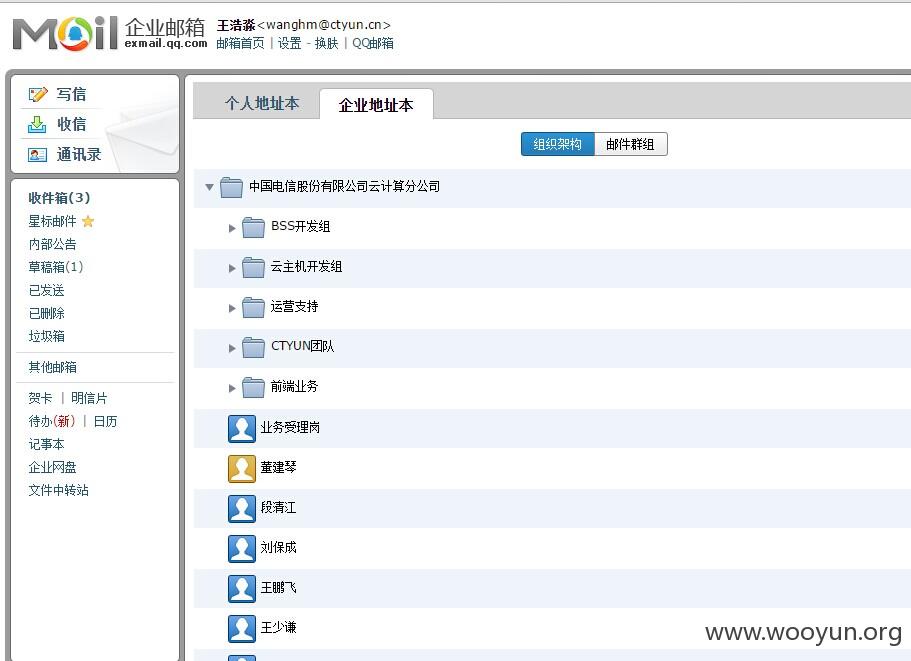The width and height of the screenshot is (911, 661).
Task: Click the Mail enterprise mailbox logo
Action: (x=110, y=34)
